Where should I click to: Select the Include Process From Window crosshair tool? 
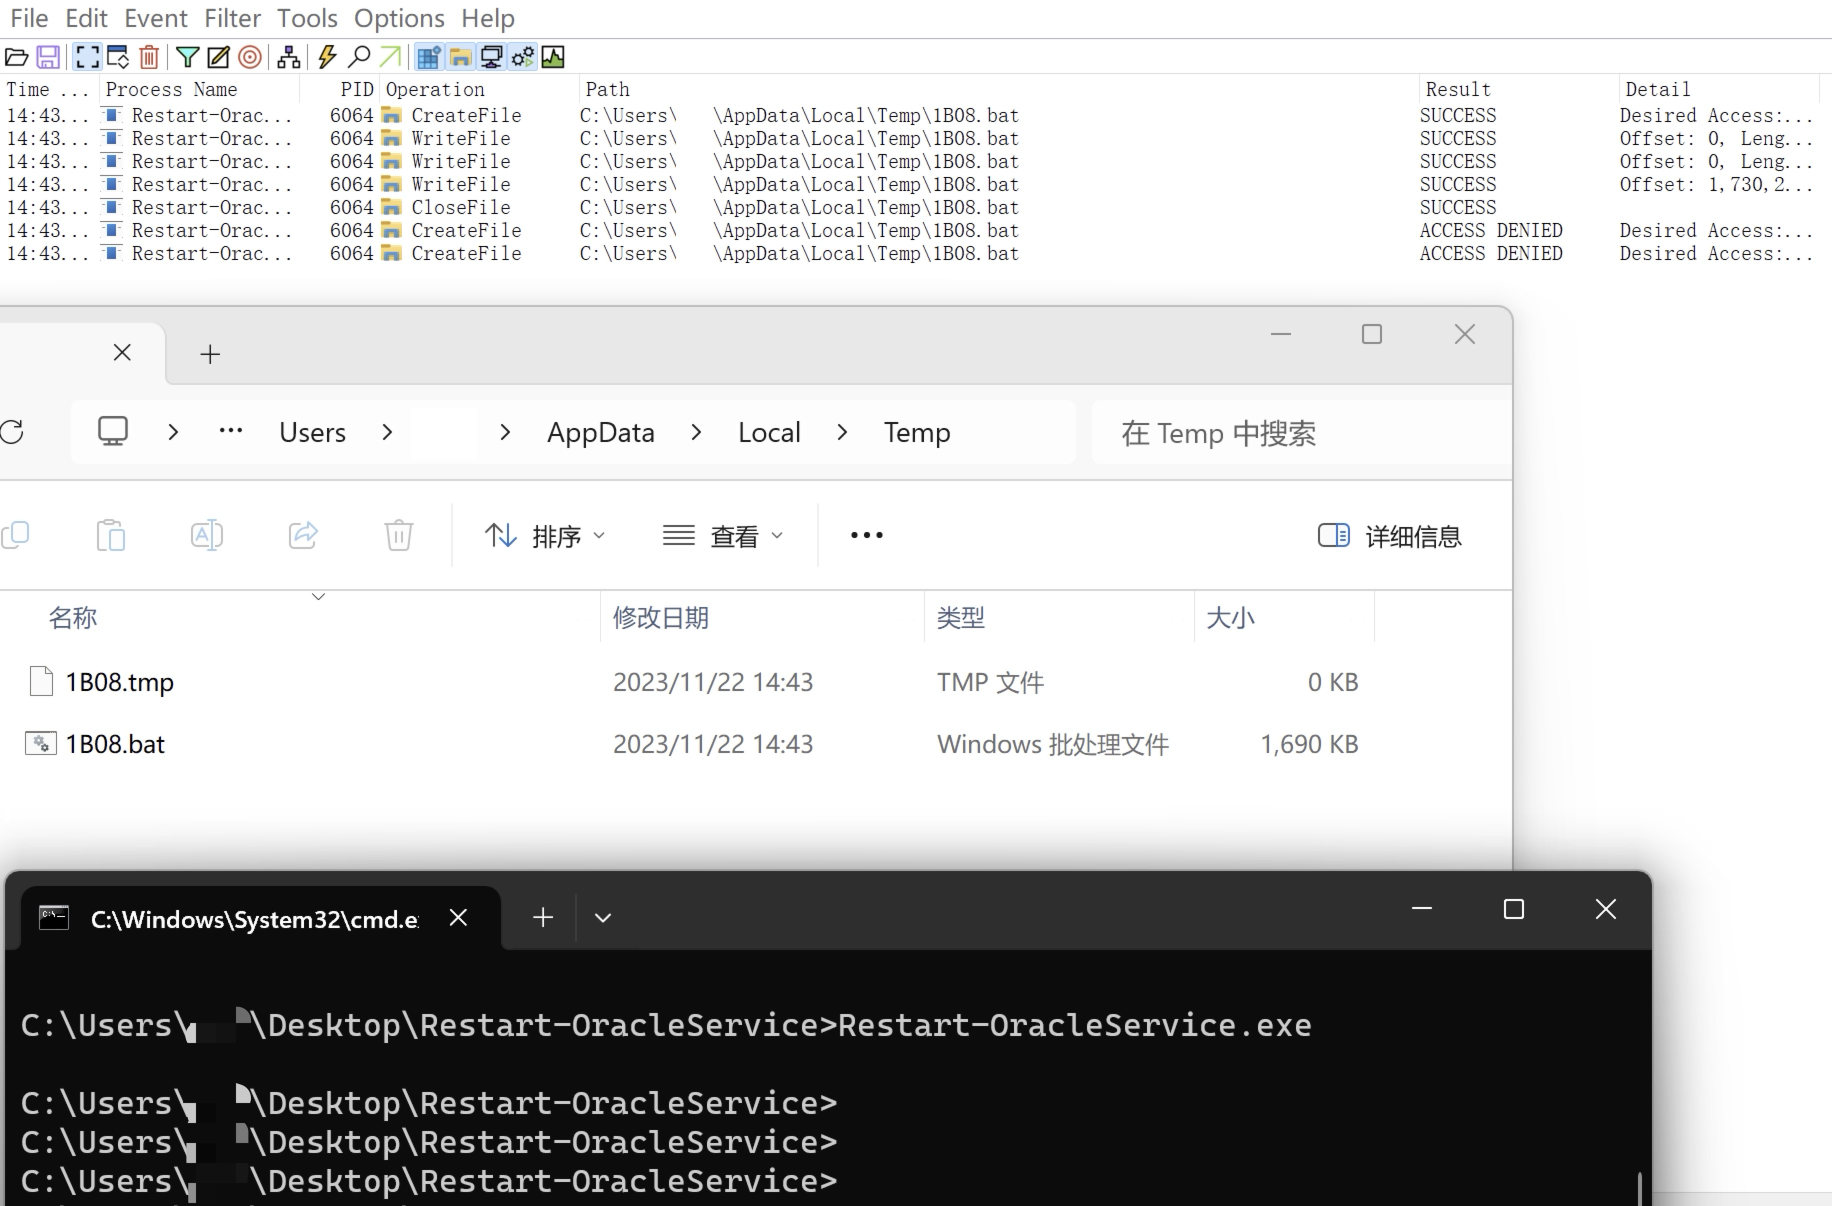click(250, 57)
